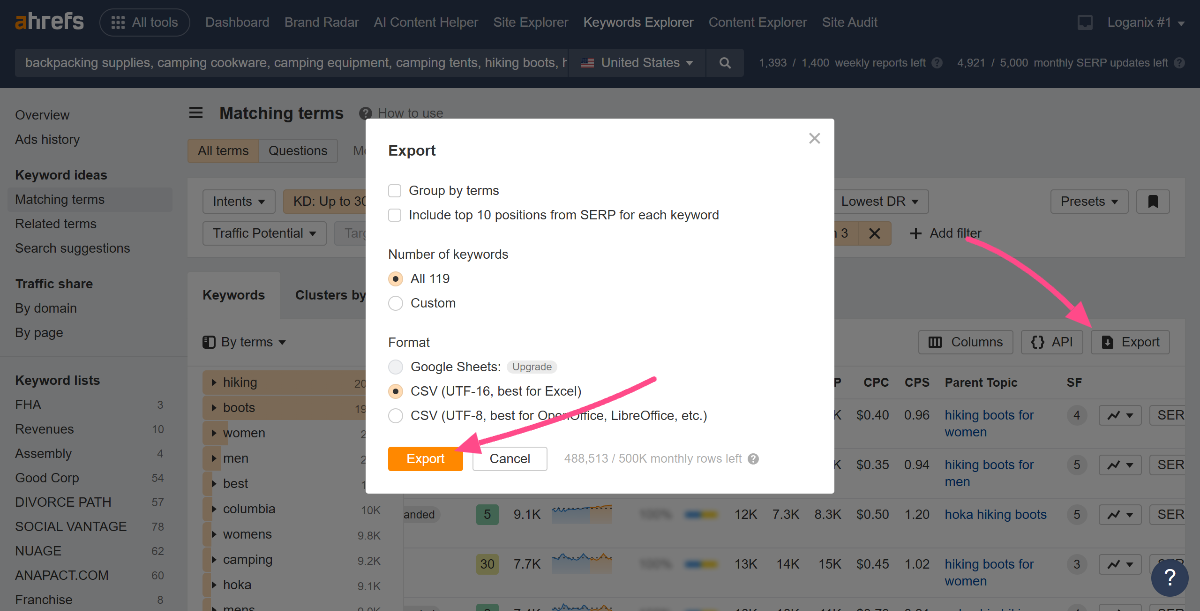Open the Dashboard menu item

237,22
